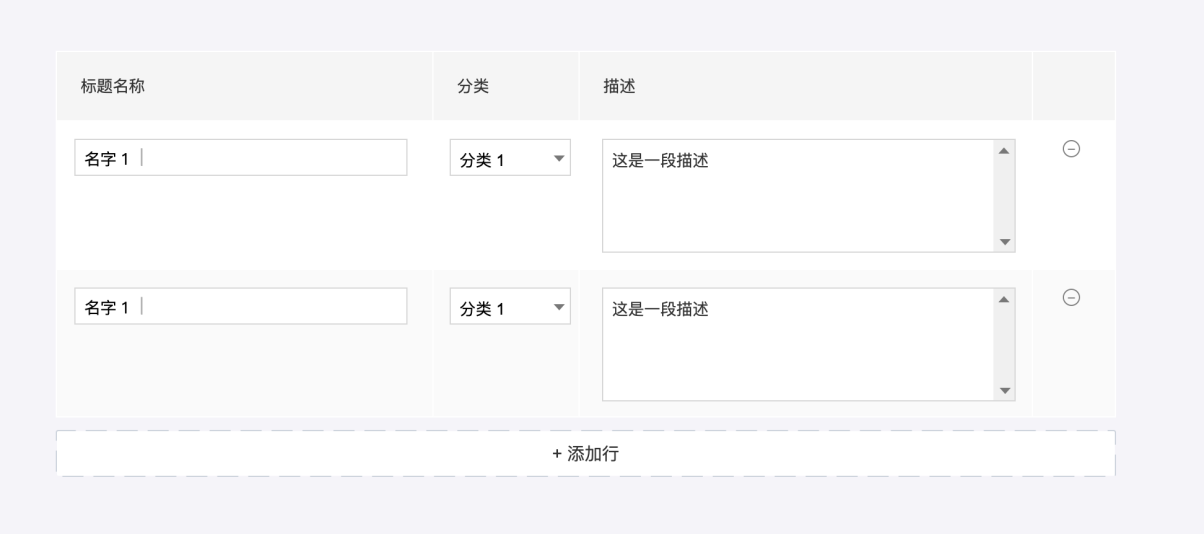Screen dimensions: 1204x534
Task: Remove the first table row
Action: 1070,149
